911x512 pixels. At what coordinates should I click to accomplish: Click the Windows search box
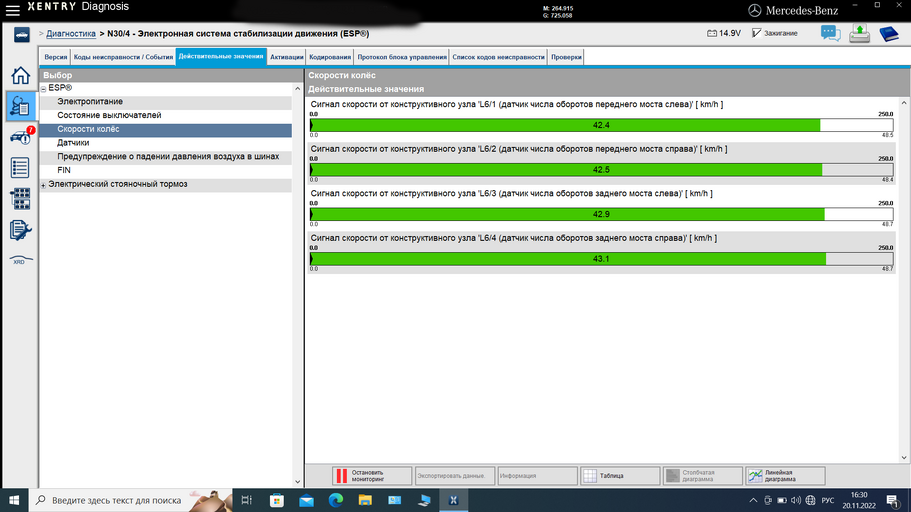pyautogui.click(x=131, y=500)
